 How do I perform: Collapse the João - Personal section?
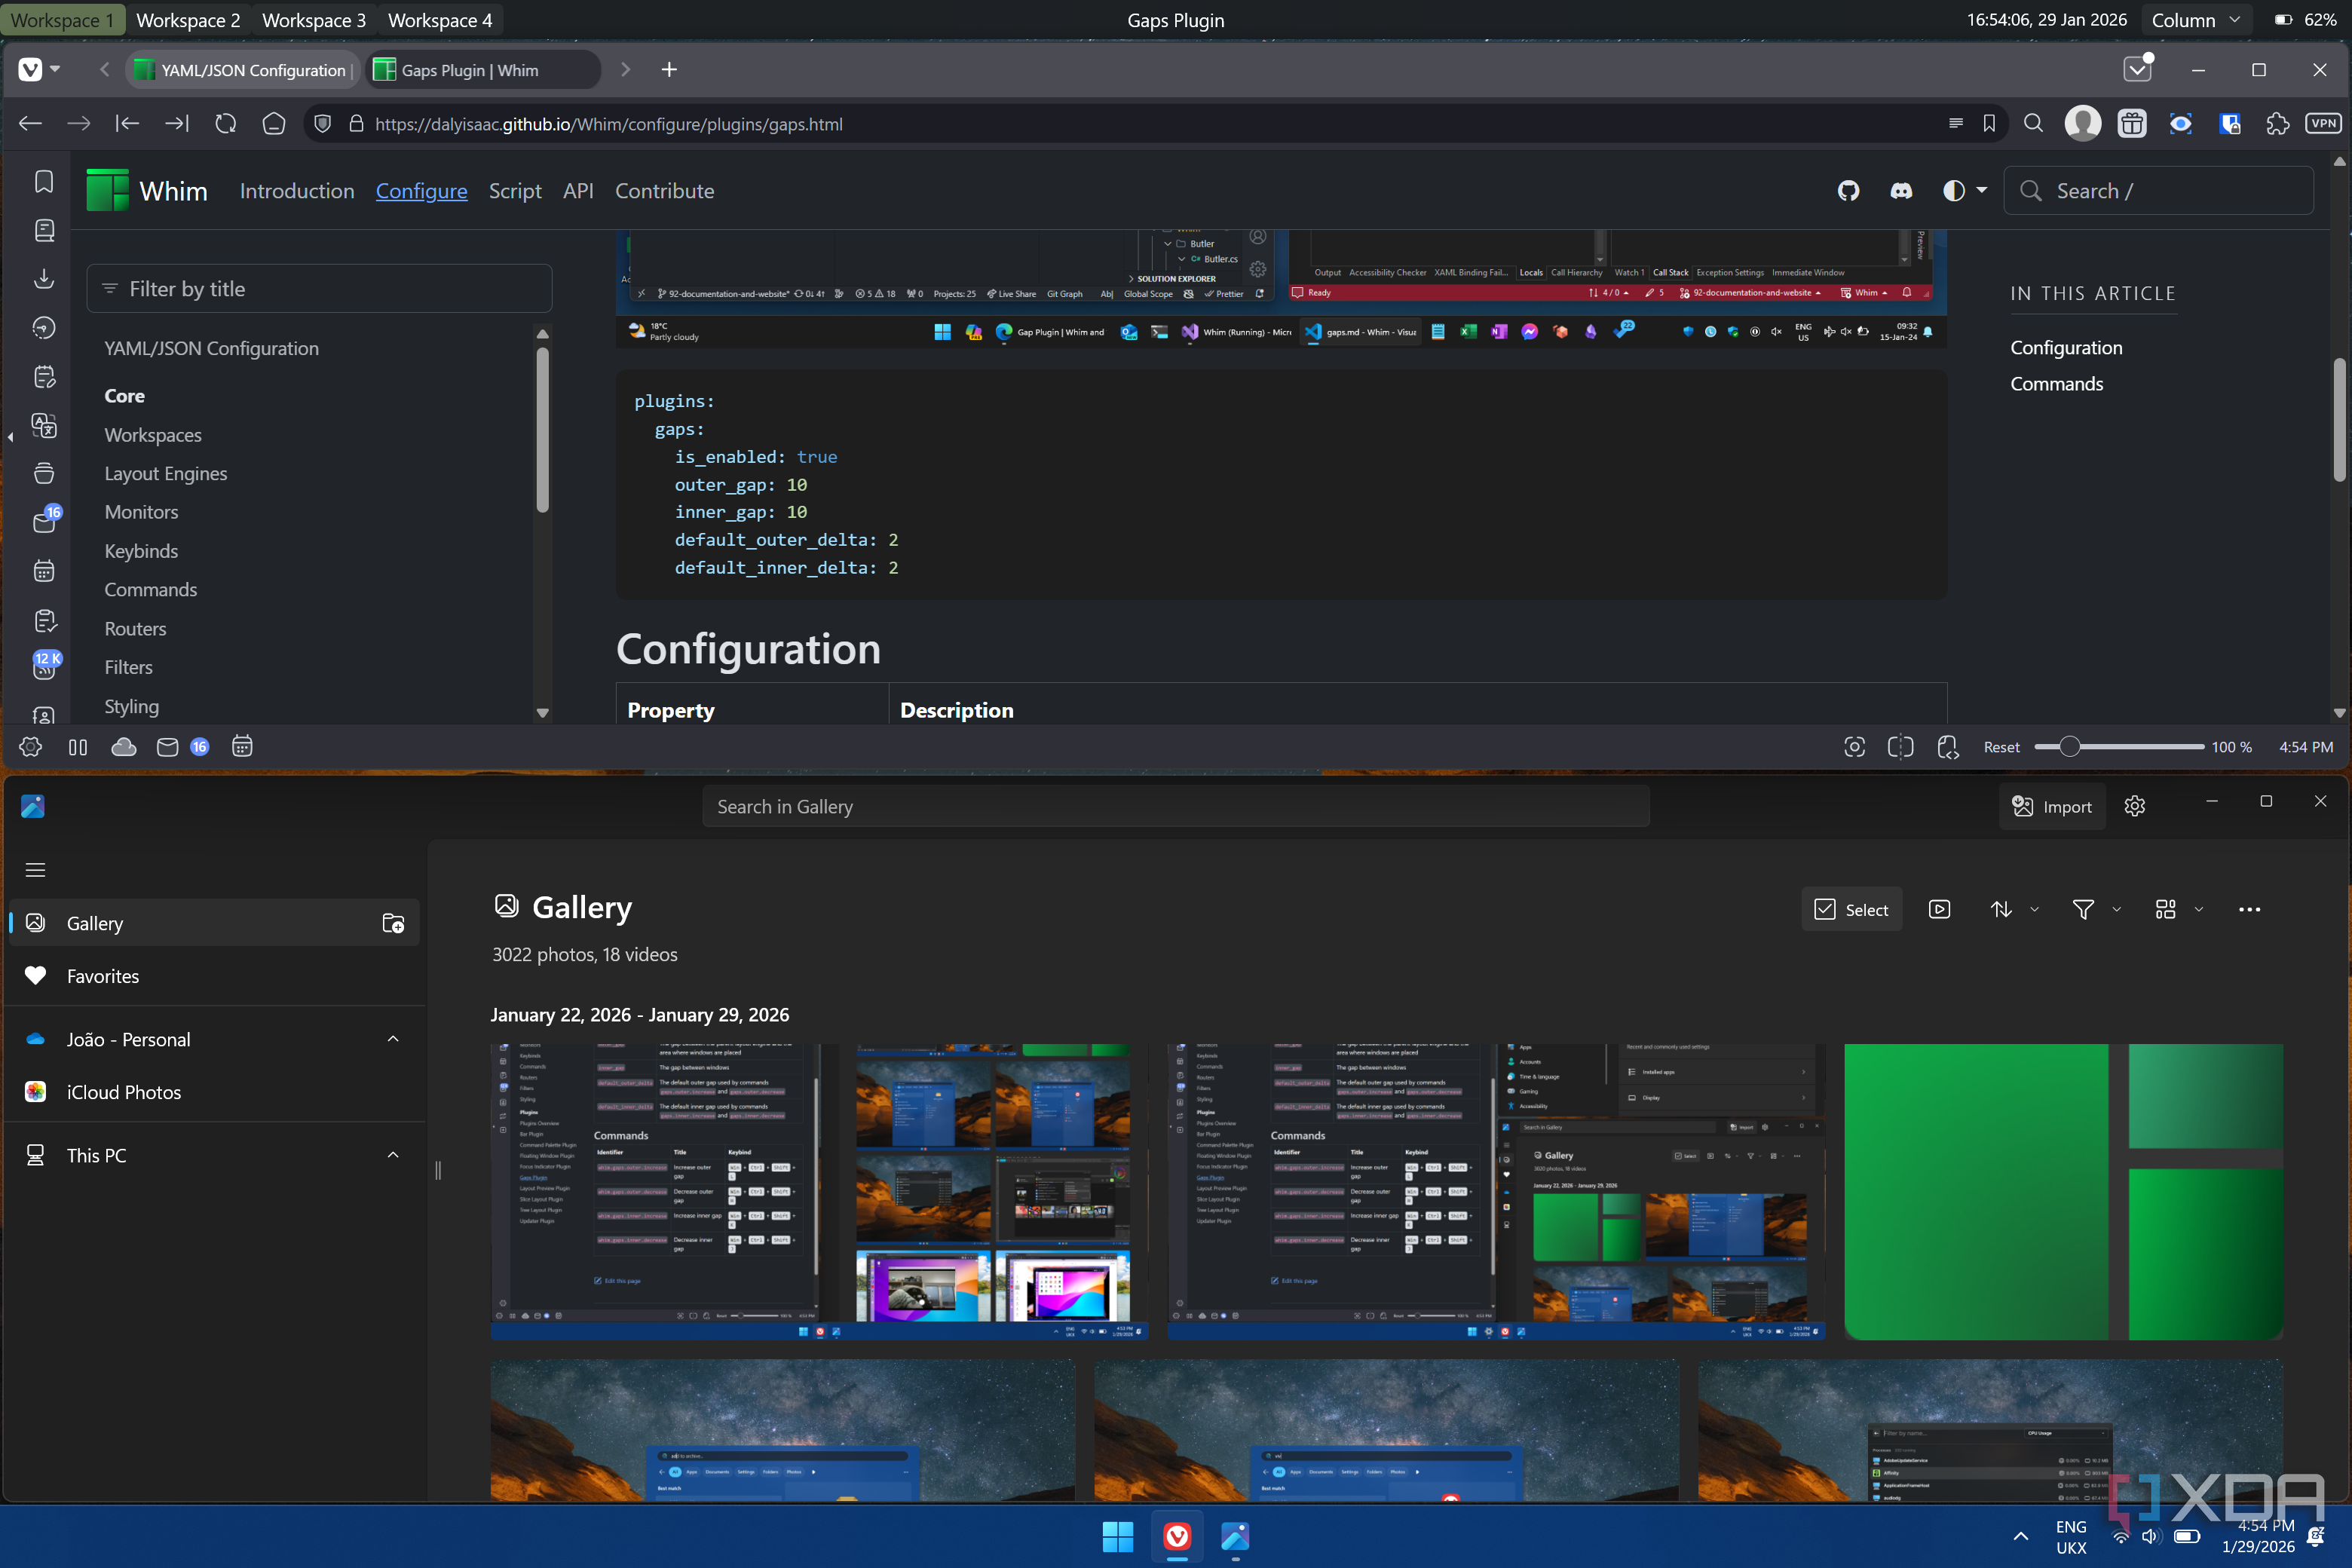click(x=393, y=1039)
